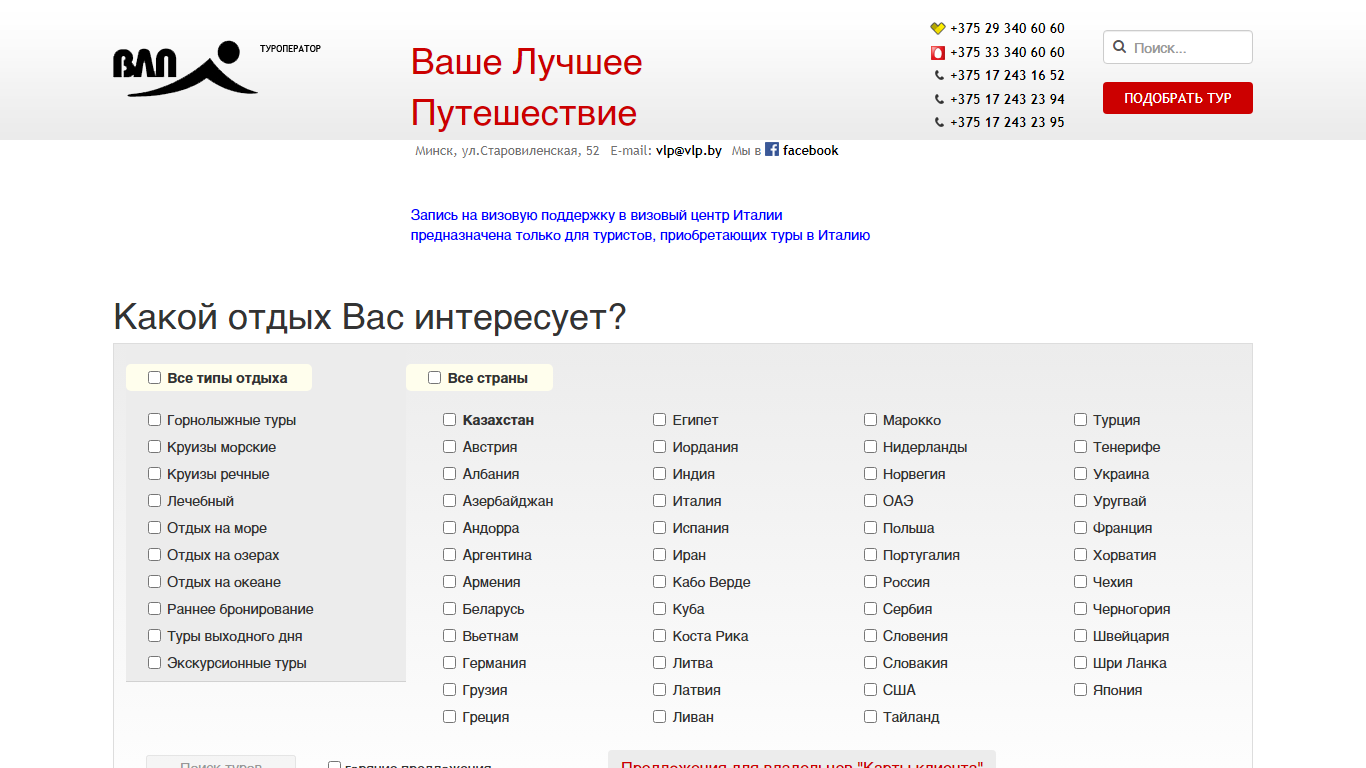Enable the Грузия checkbox
Image resolution: width=1366 pixels, height=768 pixels.
click(450, 690)
